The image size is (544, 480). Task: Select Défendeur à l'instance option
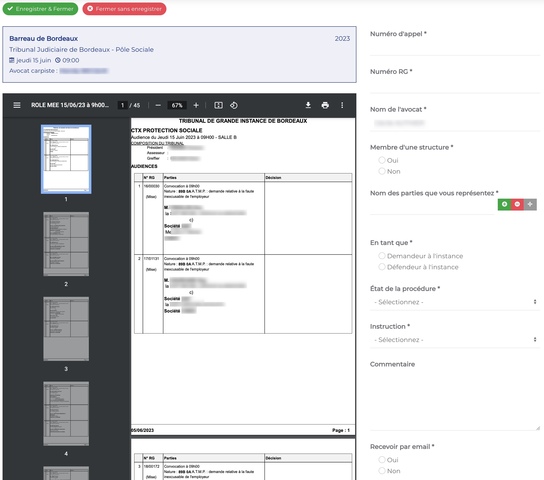pos(382,267)
